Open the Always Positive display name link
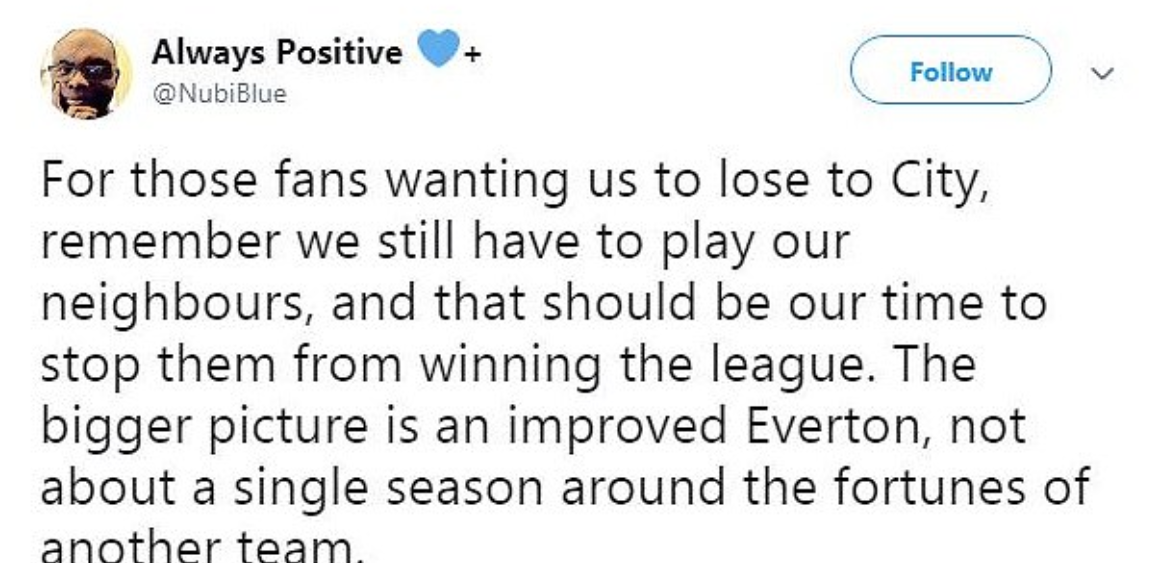Viewport: 1149px width, 563px height. (x=276, y=53)
